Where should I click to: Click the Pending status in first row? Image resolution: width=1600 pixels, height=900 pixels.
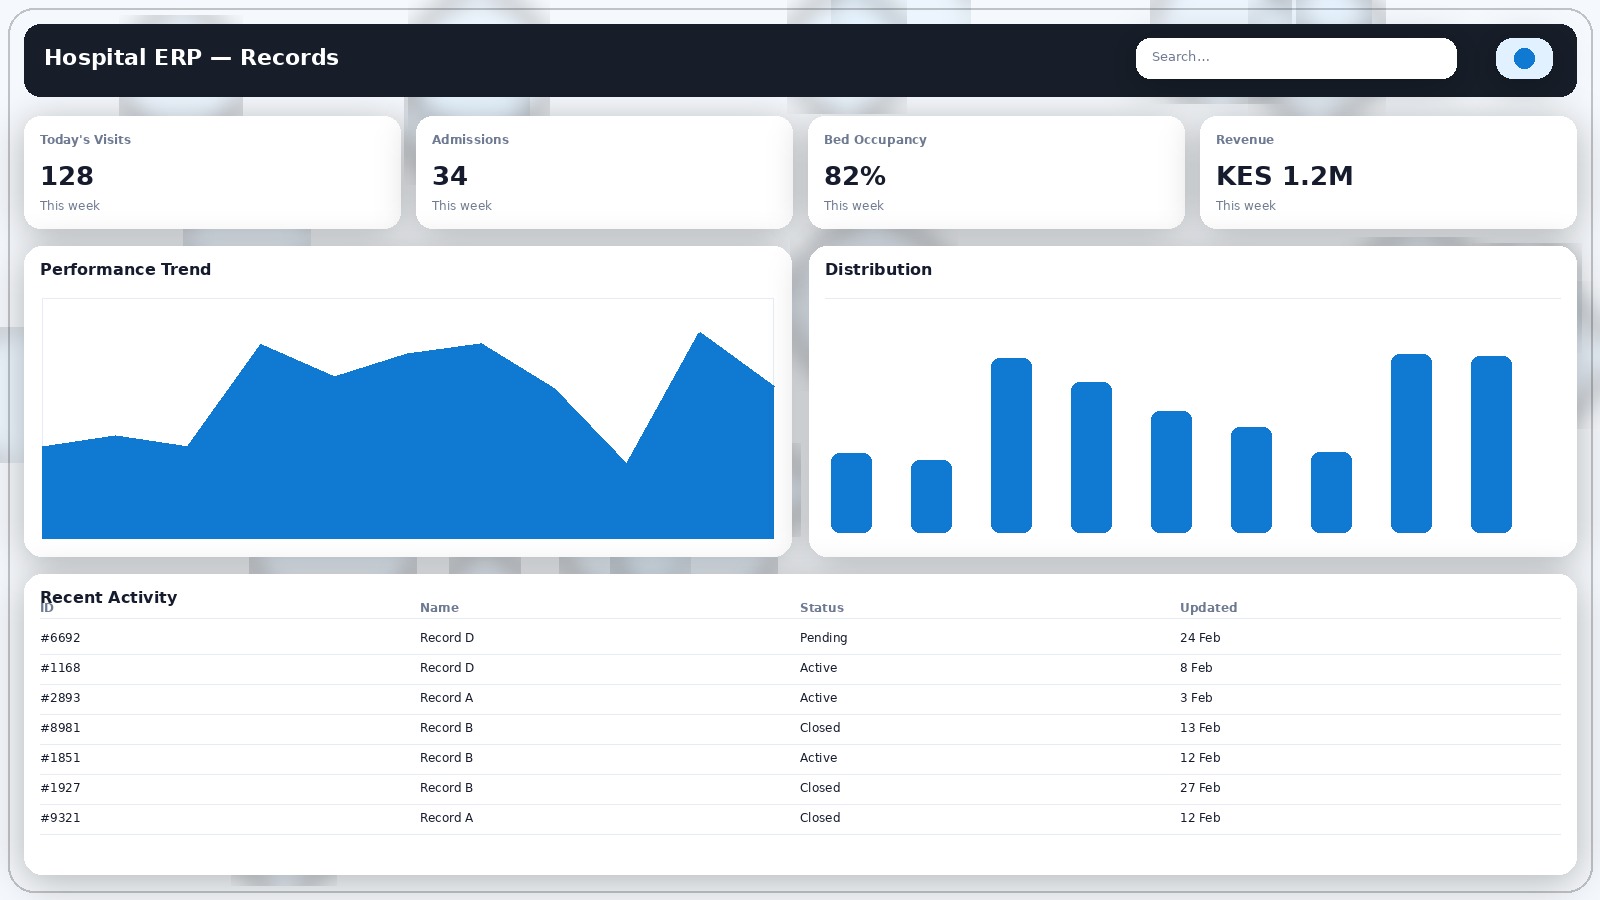[x=823, y=637]
